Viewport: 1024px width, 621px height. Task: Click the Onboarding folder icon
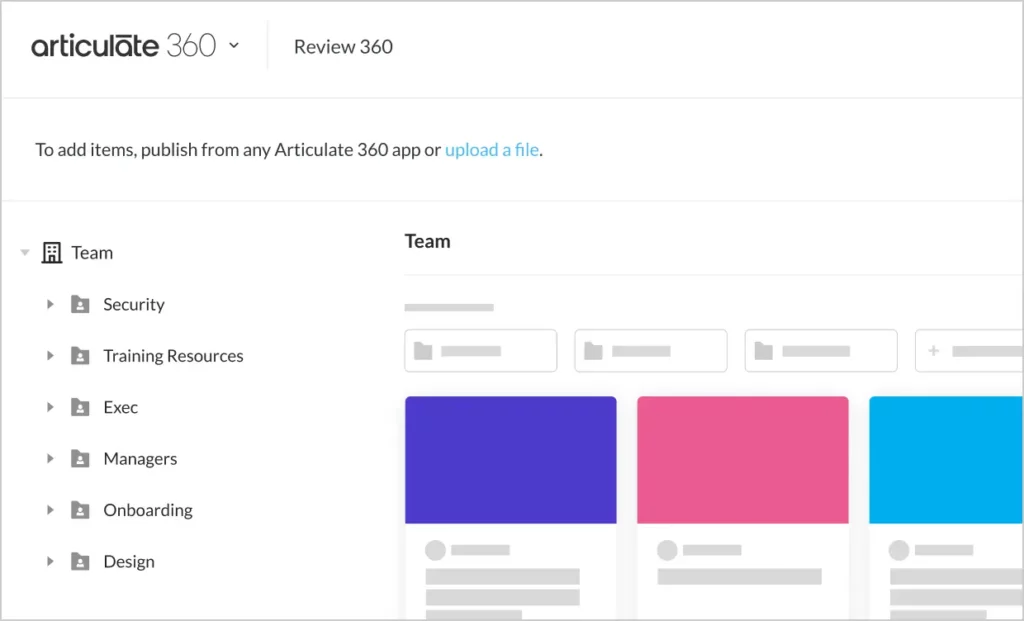(80, 510)
